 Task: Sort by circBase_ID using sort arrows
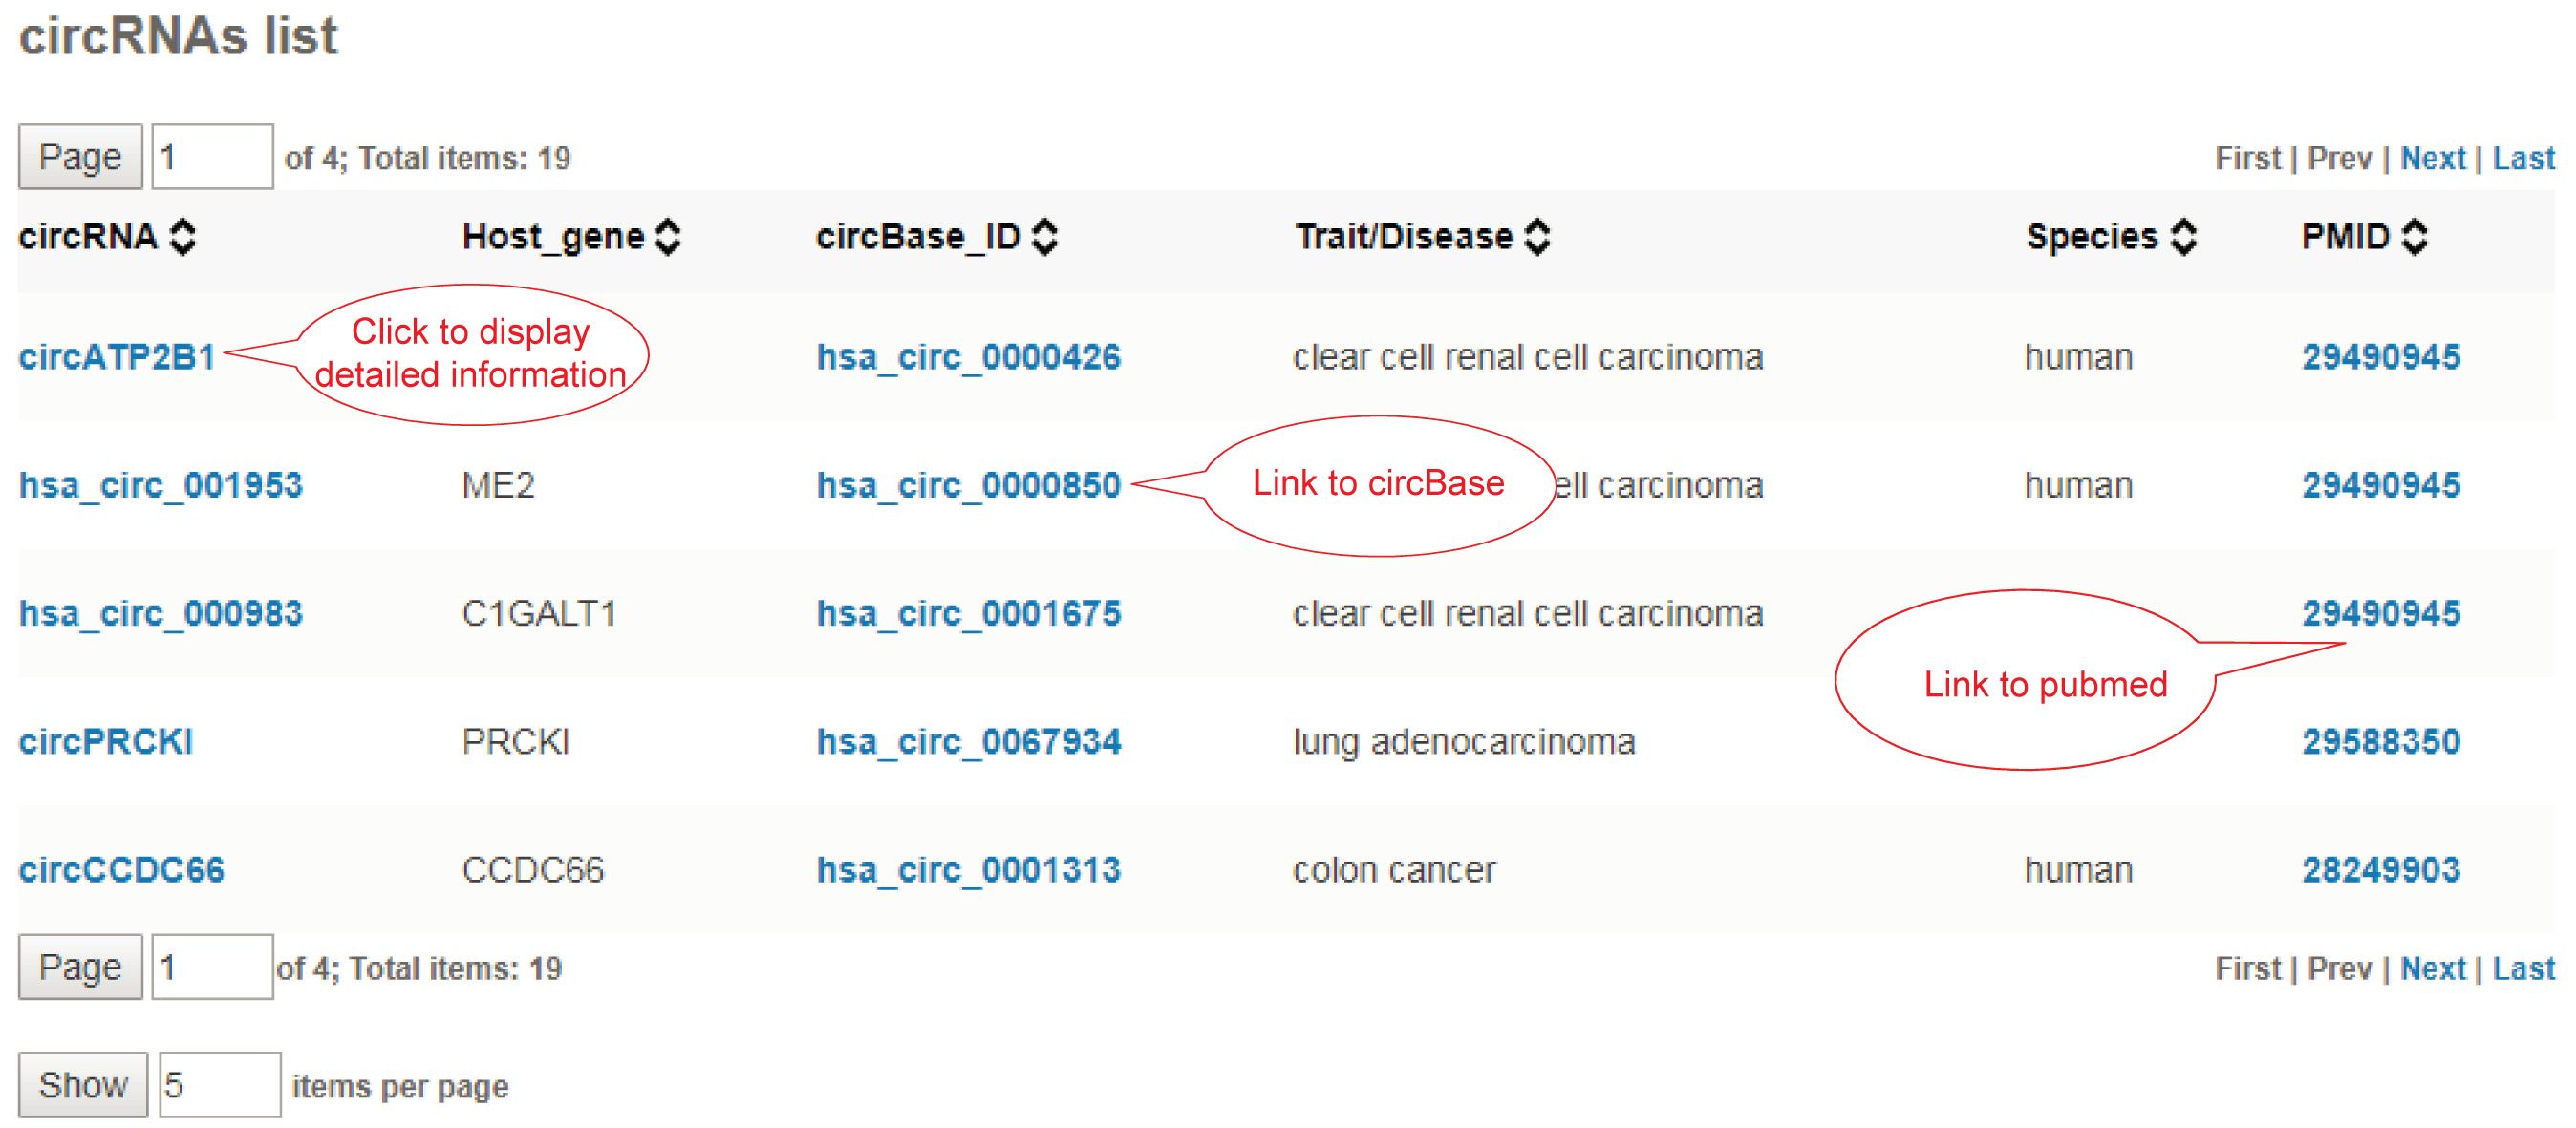tap(1045, 237)
